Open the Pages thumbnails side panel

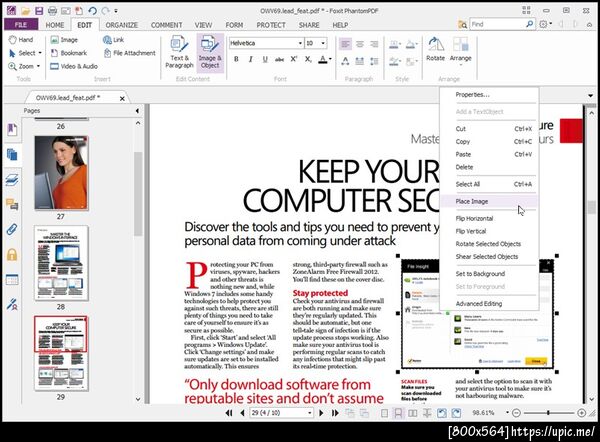pos(12,155)
